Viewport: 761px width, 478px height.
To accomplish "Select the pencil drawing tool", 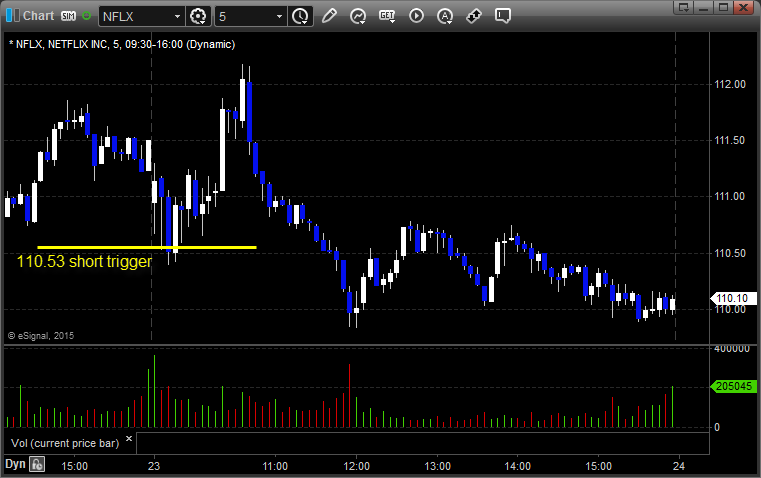I will point(330,16).
